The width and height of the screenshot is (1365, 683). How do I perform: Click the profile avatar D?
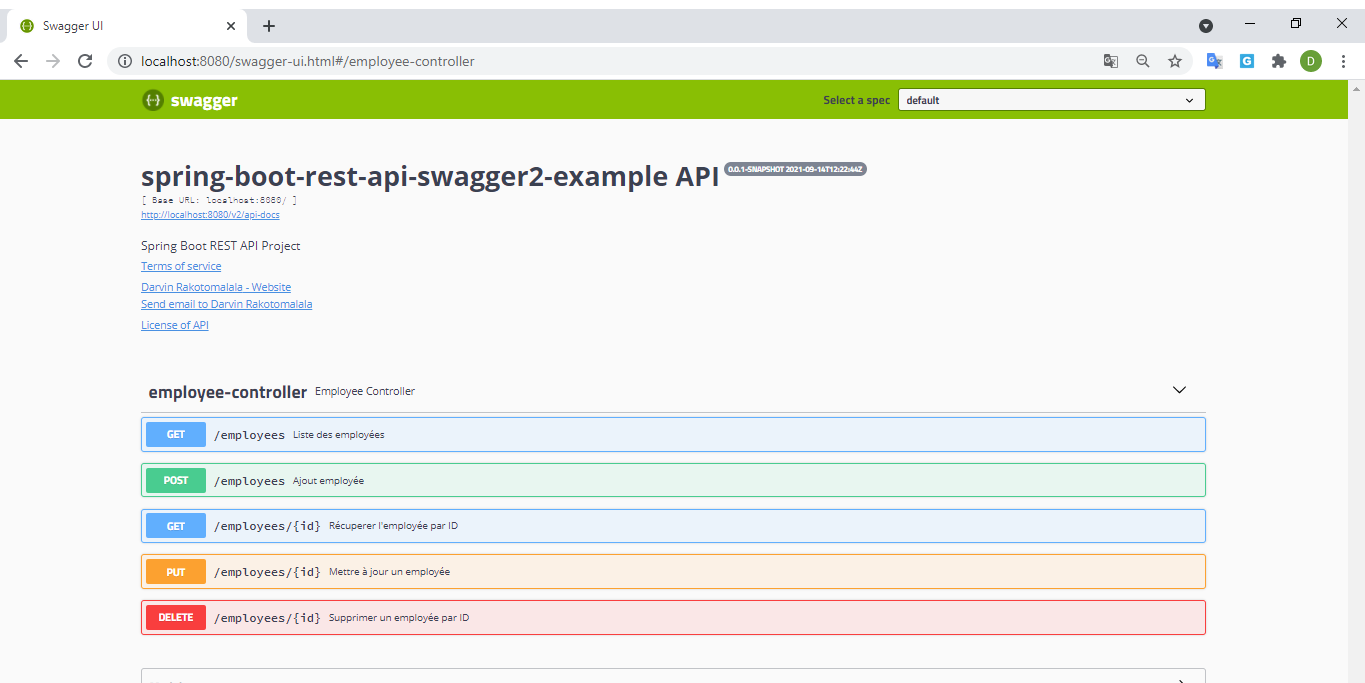1311,61
